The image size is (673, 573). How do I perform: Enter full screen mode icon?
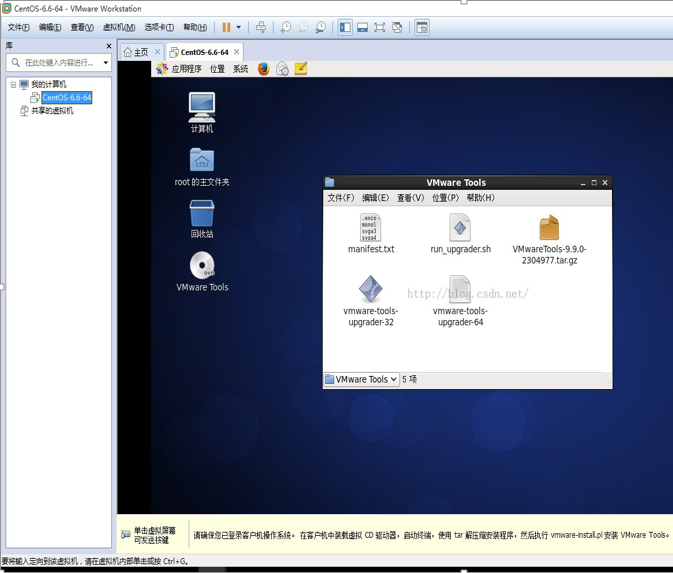pos(380,27)
